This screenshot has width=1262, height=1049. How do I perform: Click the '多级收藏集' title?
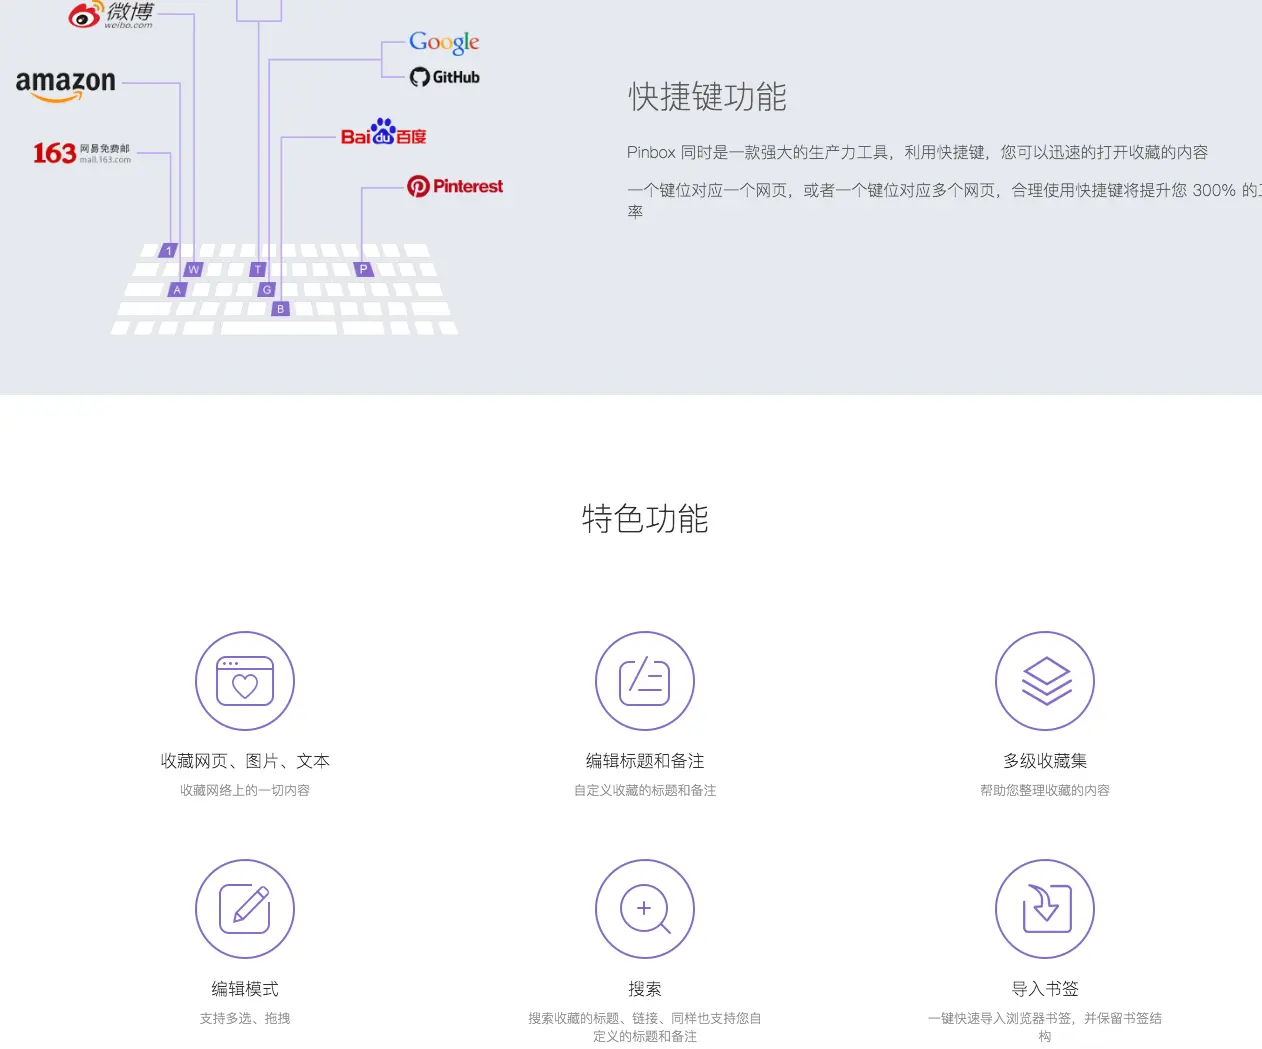1045,761
